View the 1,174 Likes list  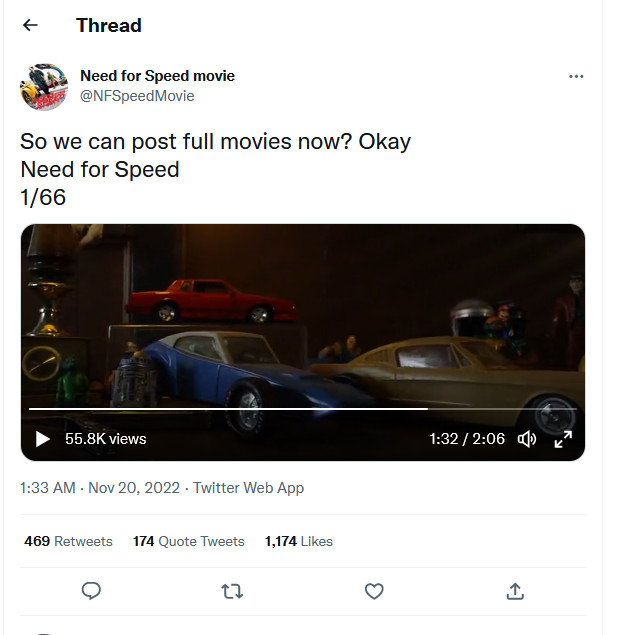298,541
